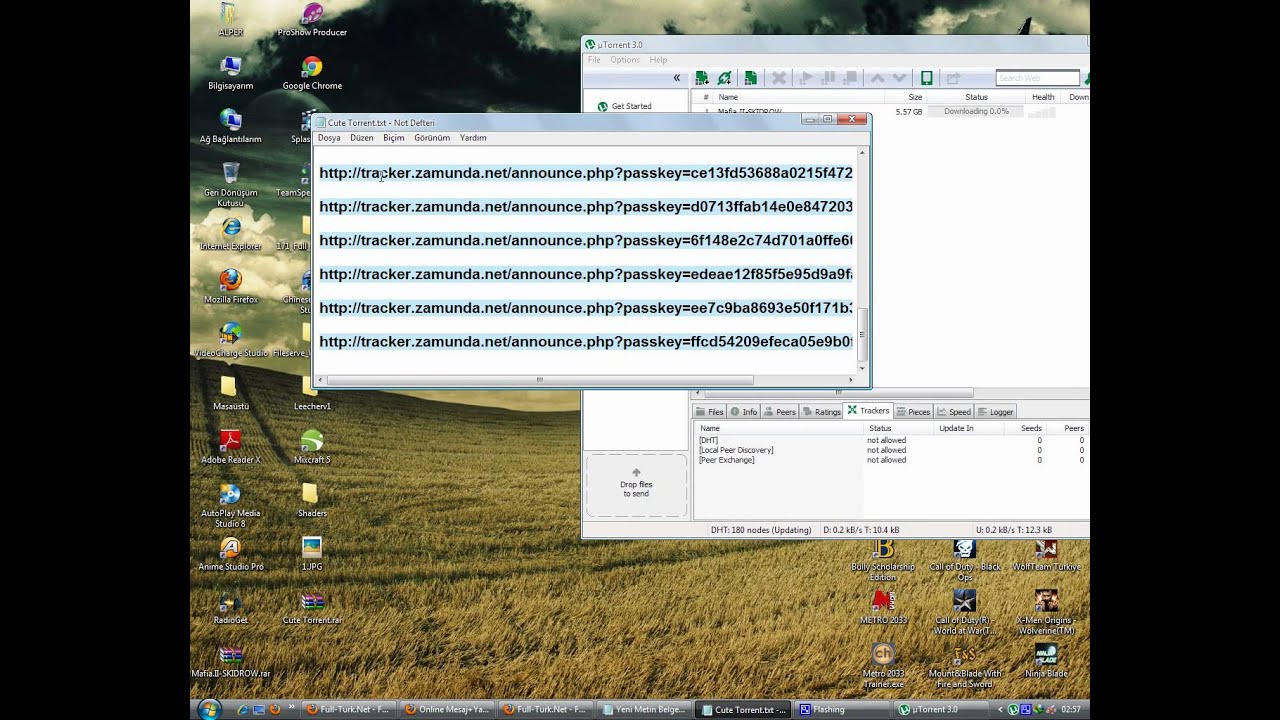This screenshot has width=1280, height=720.
Task: Click Notepad scroll right arrow
Action: (851, 380)
